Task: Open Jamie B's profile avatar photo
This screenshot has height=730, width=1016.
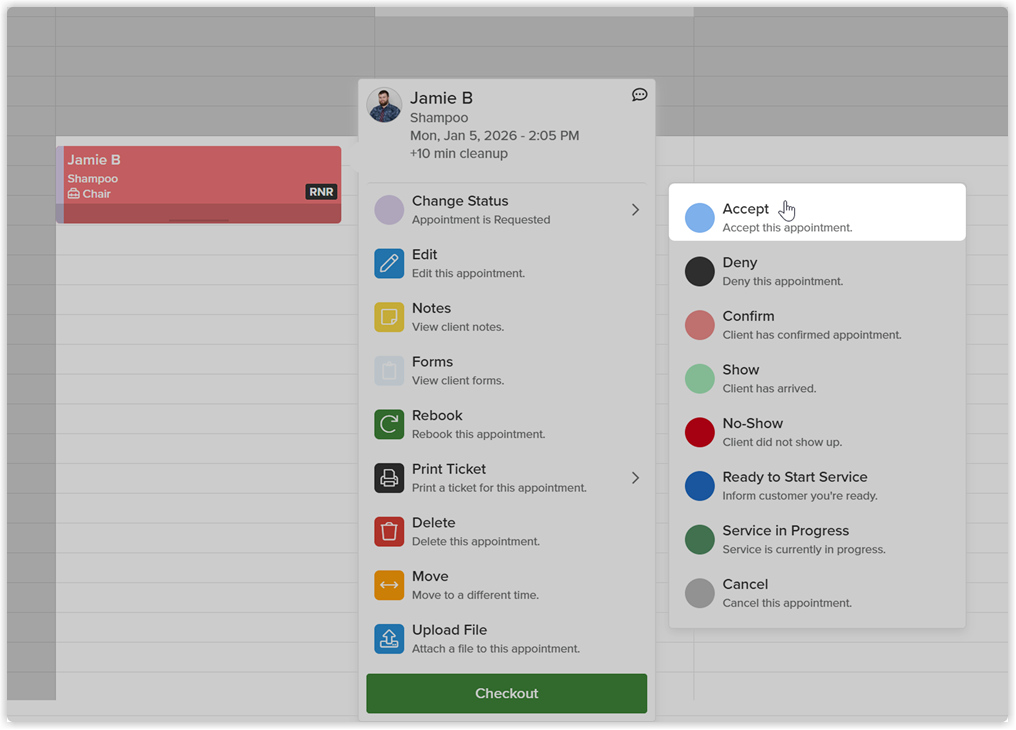Action: [384, 105]
